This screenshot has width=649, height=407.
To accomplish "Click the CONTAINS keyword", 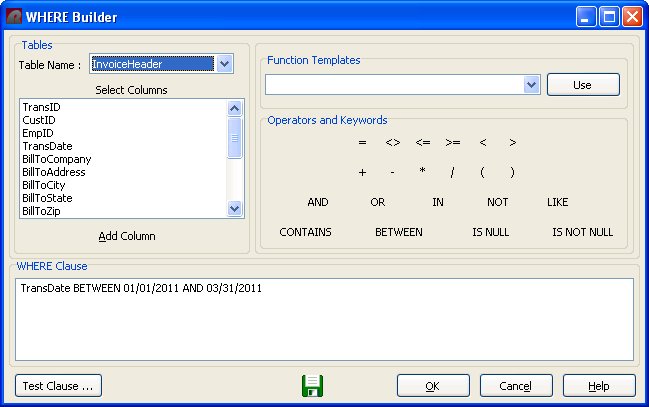I will click(305, 232).
